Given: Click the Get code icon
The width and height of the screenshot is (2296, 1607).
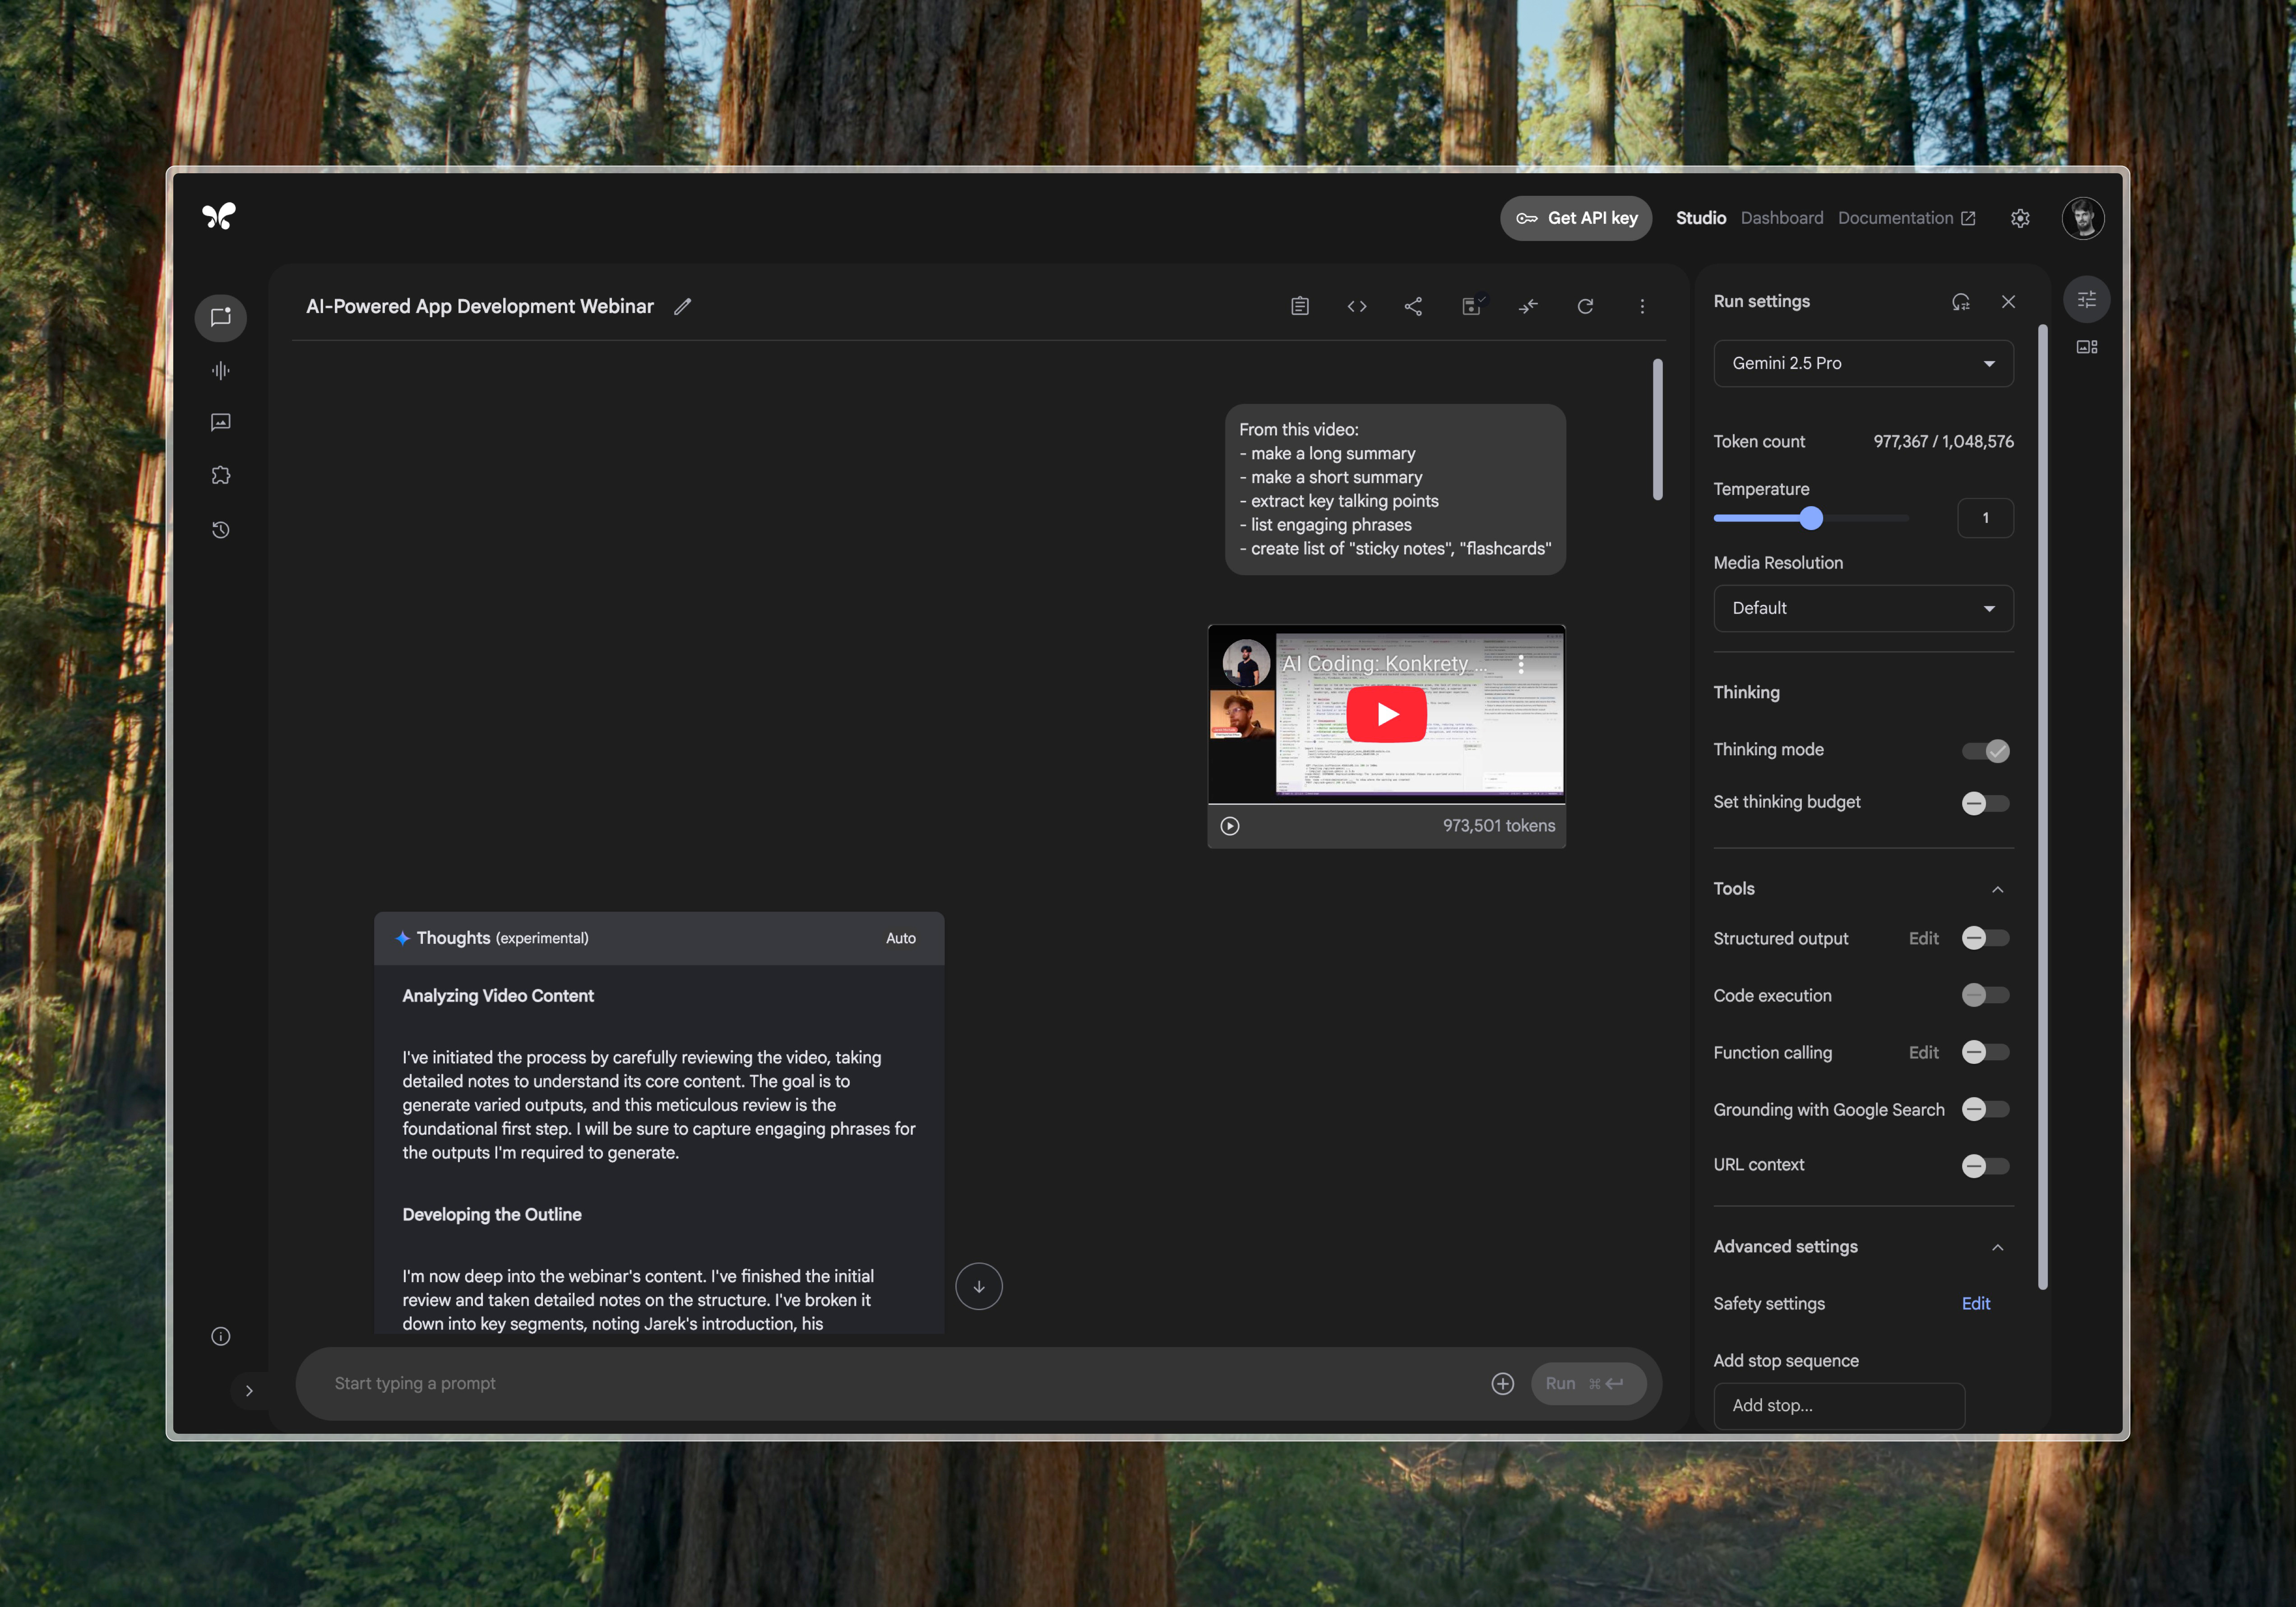Looking at the screenshot, I should [x=1356, y=307].
